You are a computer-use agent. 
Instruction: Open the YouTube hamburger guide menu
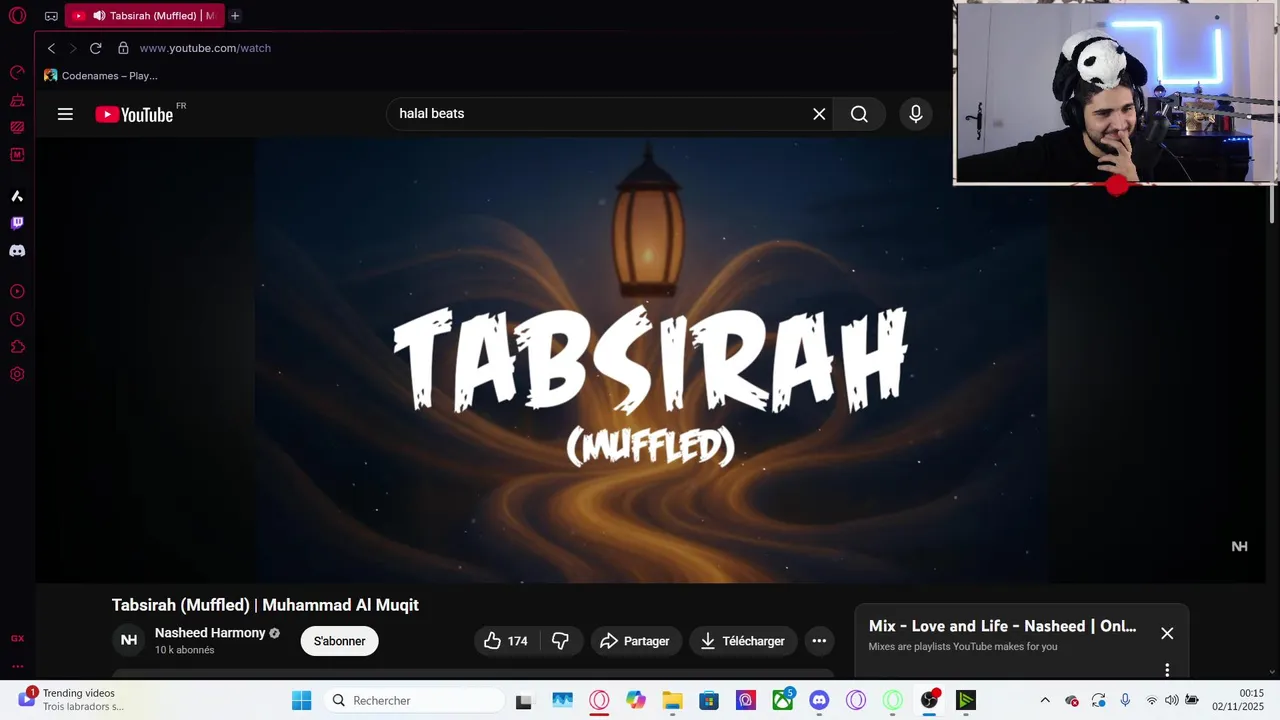[x=65, y=114]
